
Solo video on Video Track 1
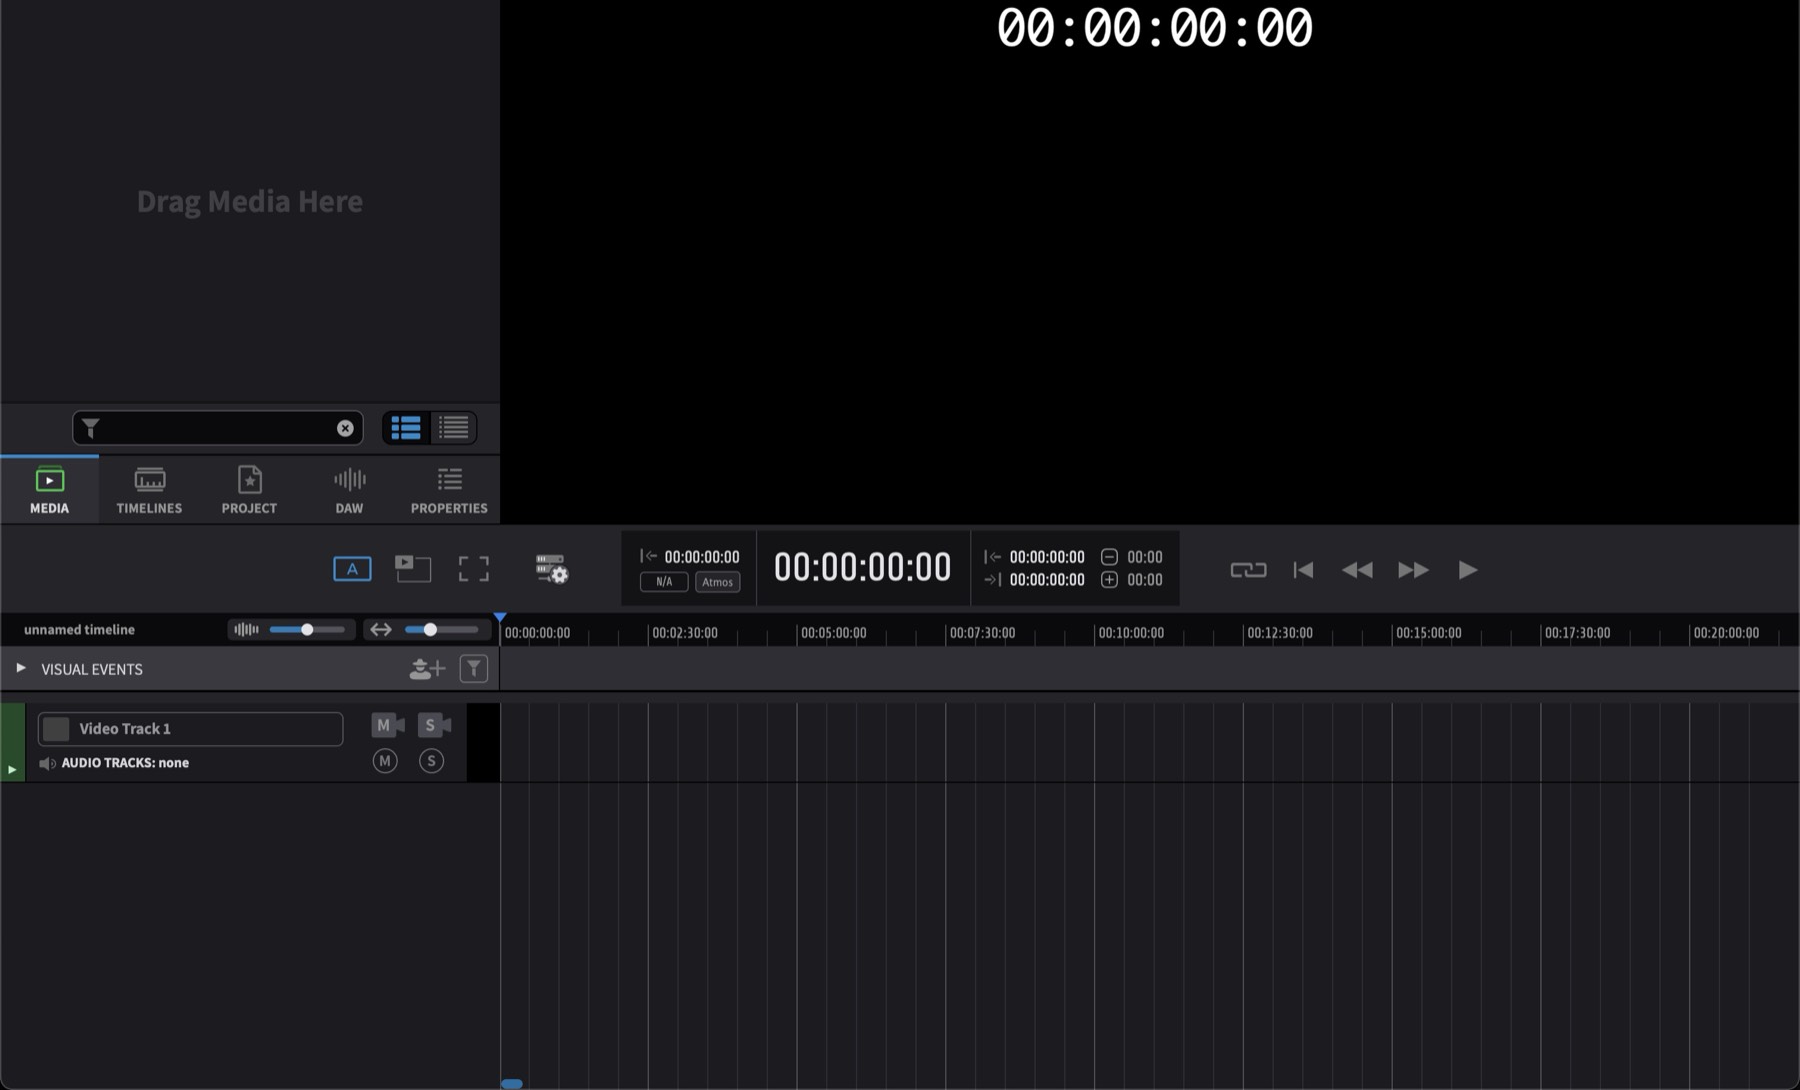pyautogui.click(x=434, y=725)
